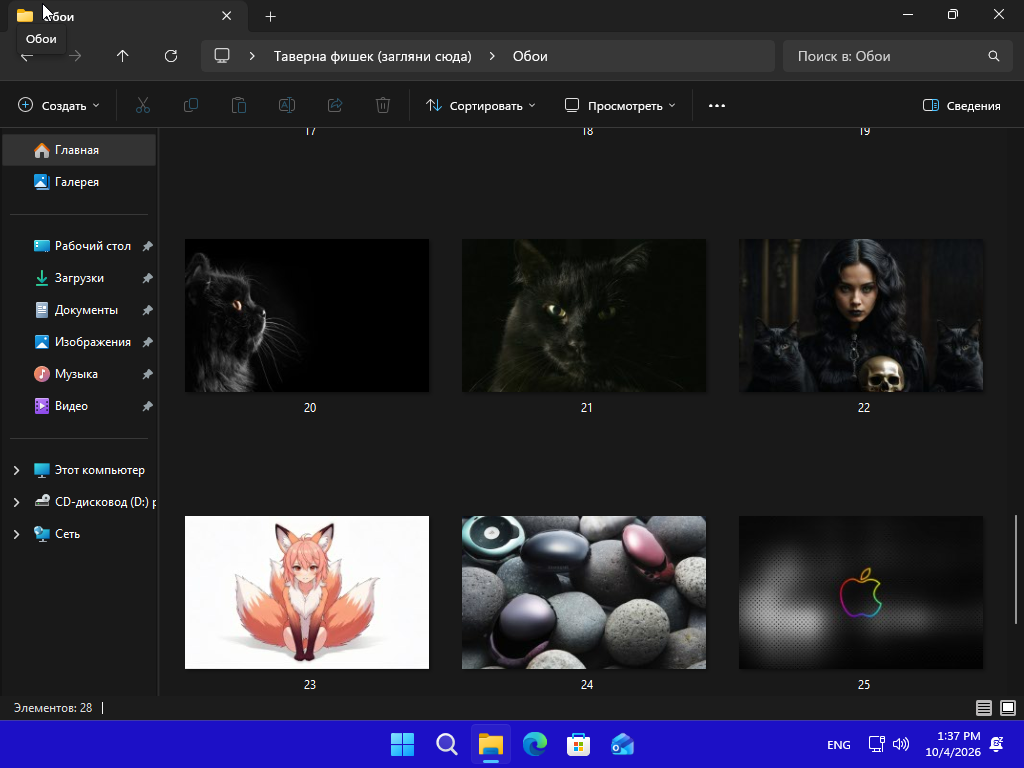Add a new tab with plus button
1024x768 pixels.
[270, 16]
